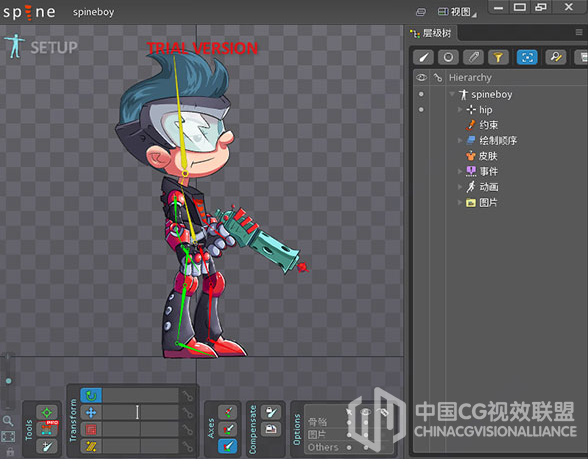The image size is (588, 459).
Task: Collapse the spineboy skeleton node
Action: point(452,94)
